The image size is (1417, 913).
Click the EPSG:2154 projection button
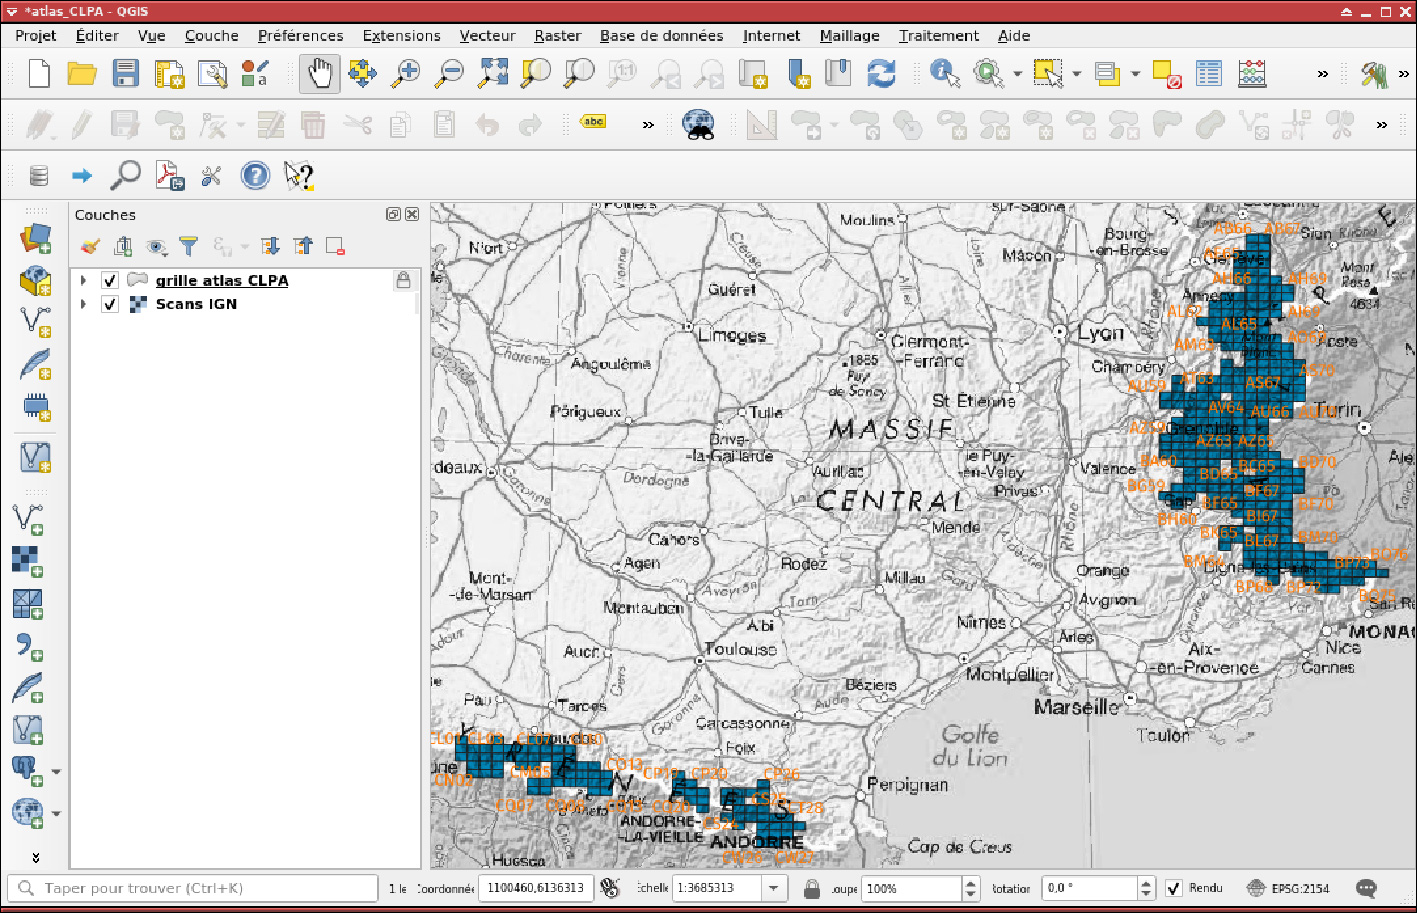(x=1289, y=888)
